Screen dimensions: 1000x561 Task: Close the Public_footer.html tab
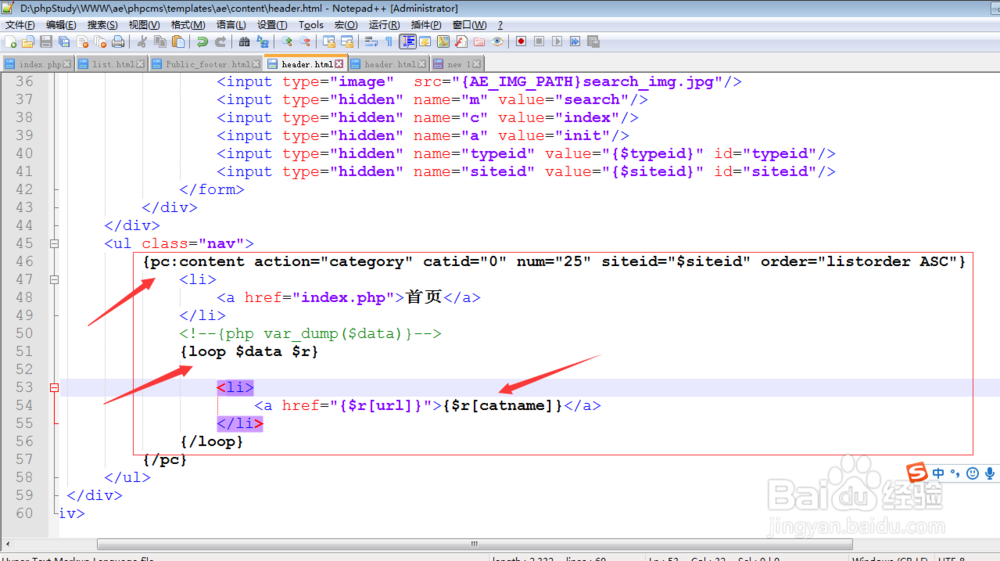click(x=256, y=64)
